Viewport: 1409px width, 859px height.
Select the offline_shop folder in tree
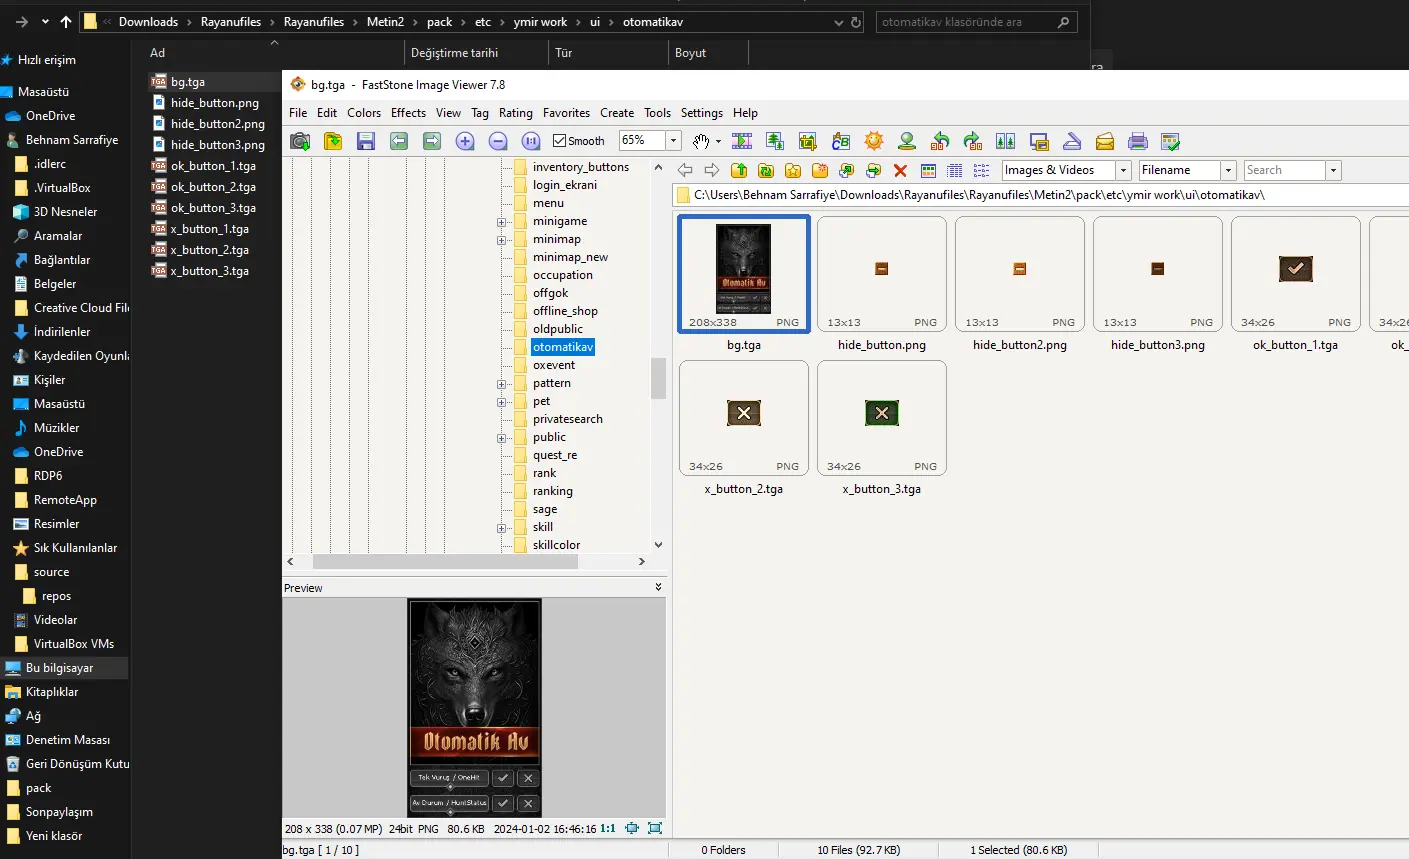pyautogui.click(x=565, y=311)
